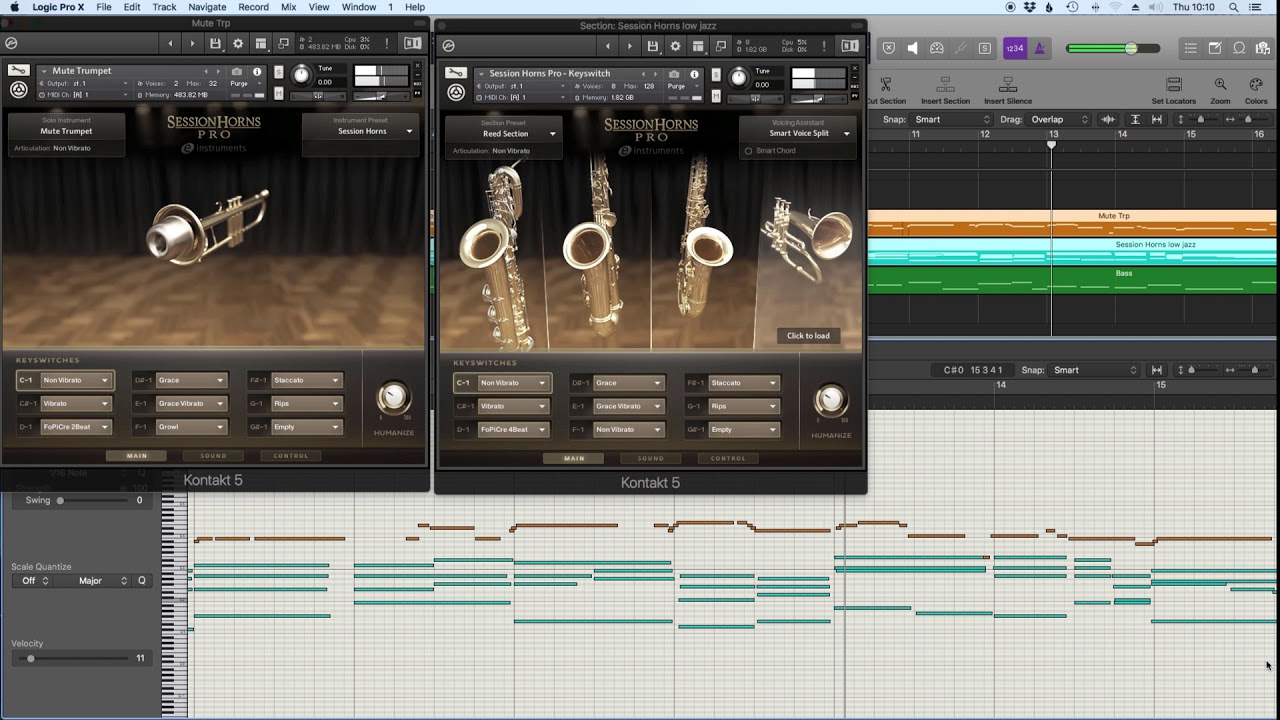Click next-preset arrow in Session Horns Kontakt header

[x=629, y=46]
